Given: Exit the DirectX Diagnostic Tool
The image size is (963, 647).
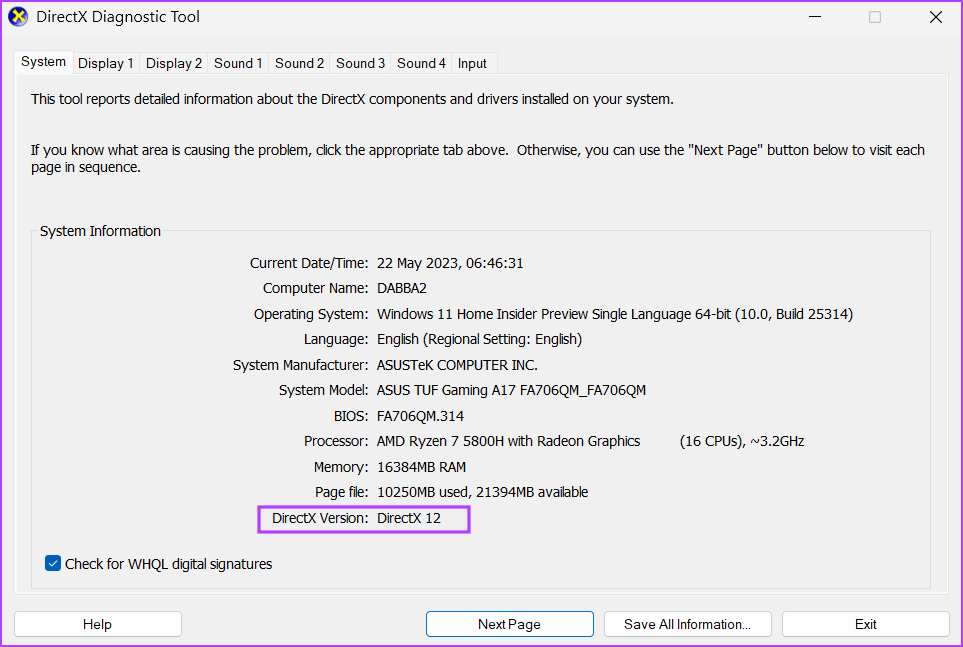Looking at the screenshot, I should point(865,623).
